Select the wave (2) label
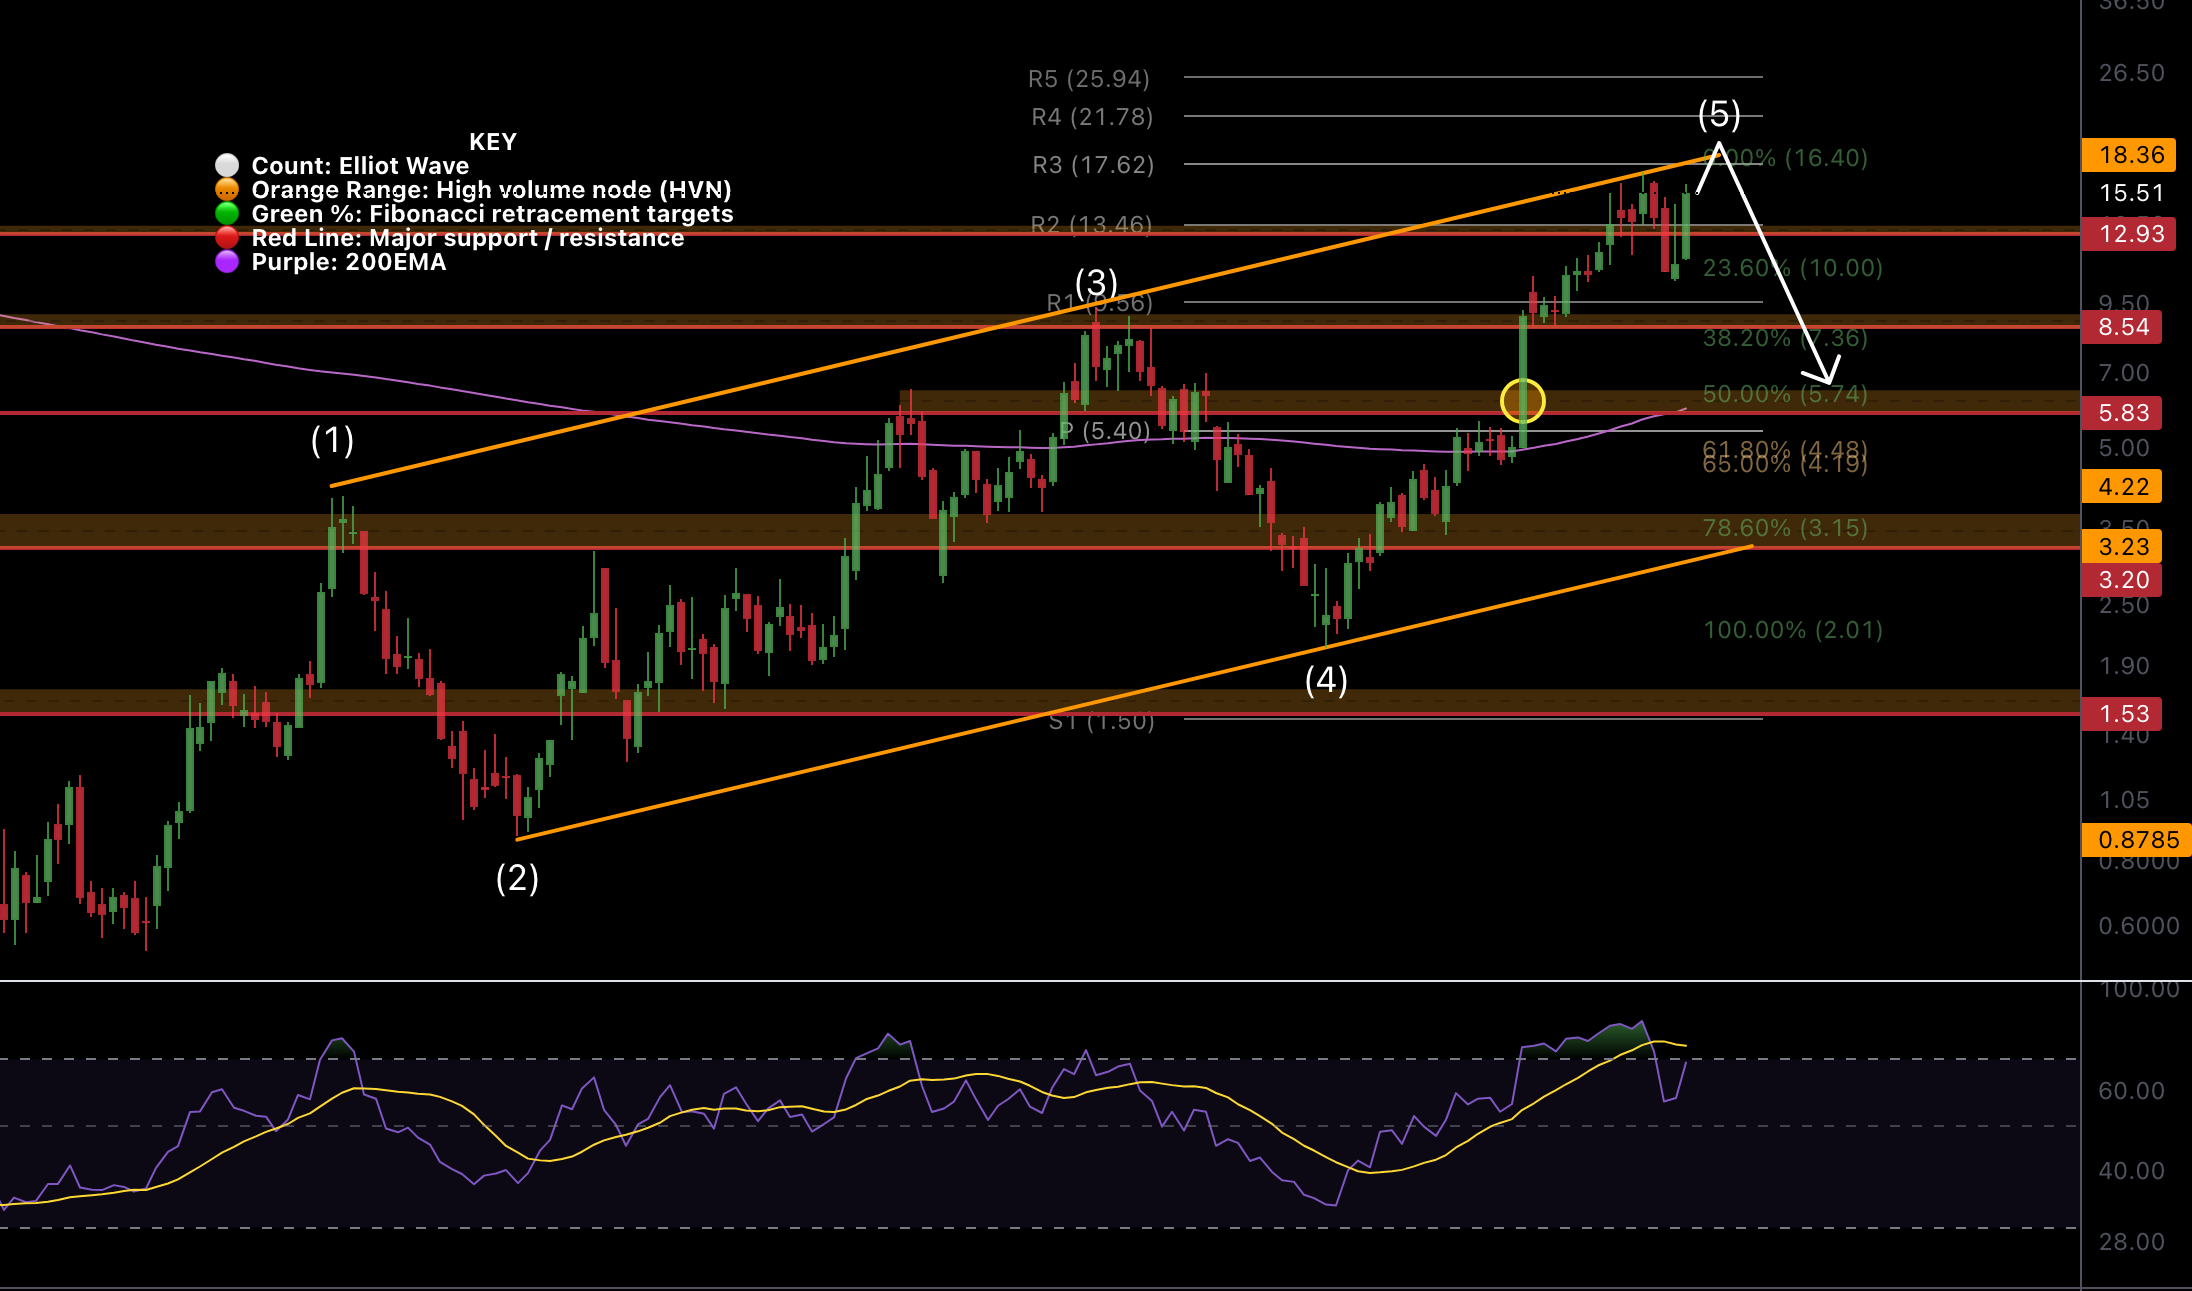Image resolution: width=2192 pixels, height=1291 pixels. pyautogui.click(x=517, y=878)
